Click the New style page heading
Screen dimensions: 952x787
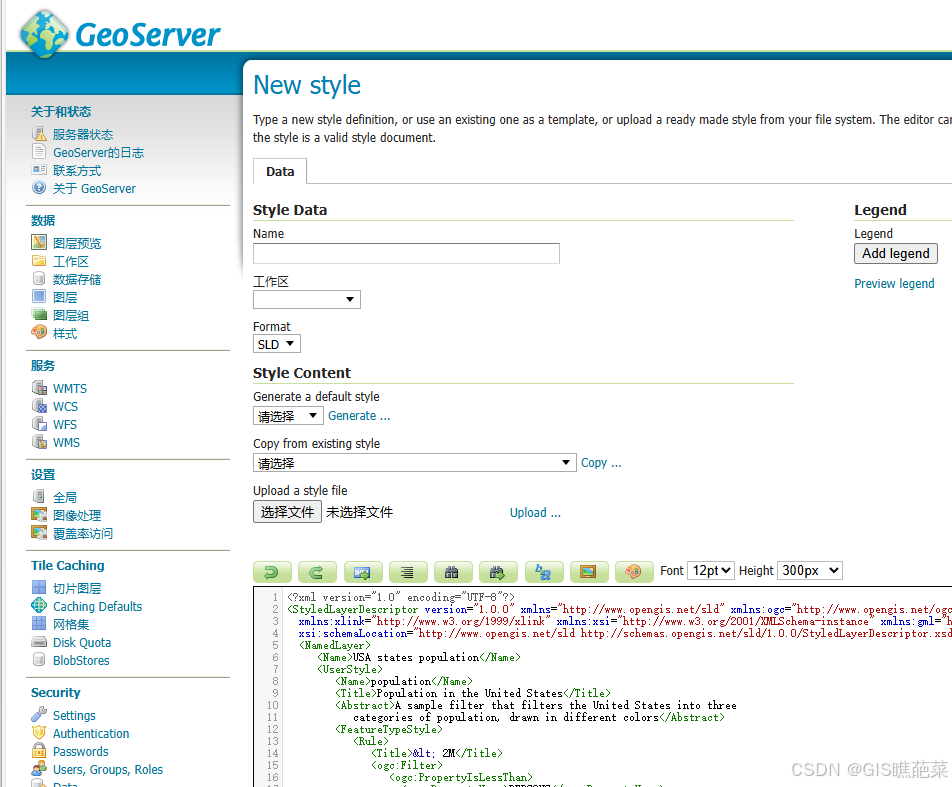[x=307, y=85]
